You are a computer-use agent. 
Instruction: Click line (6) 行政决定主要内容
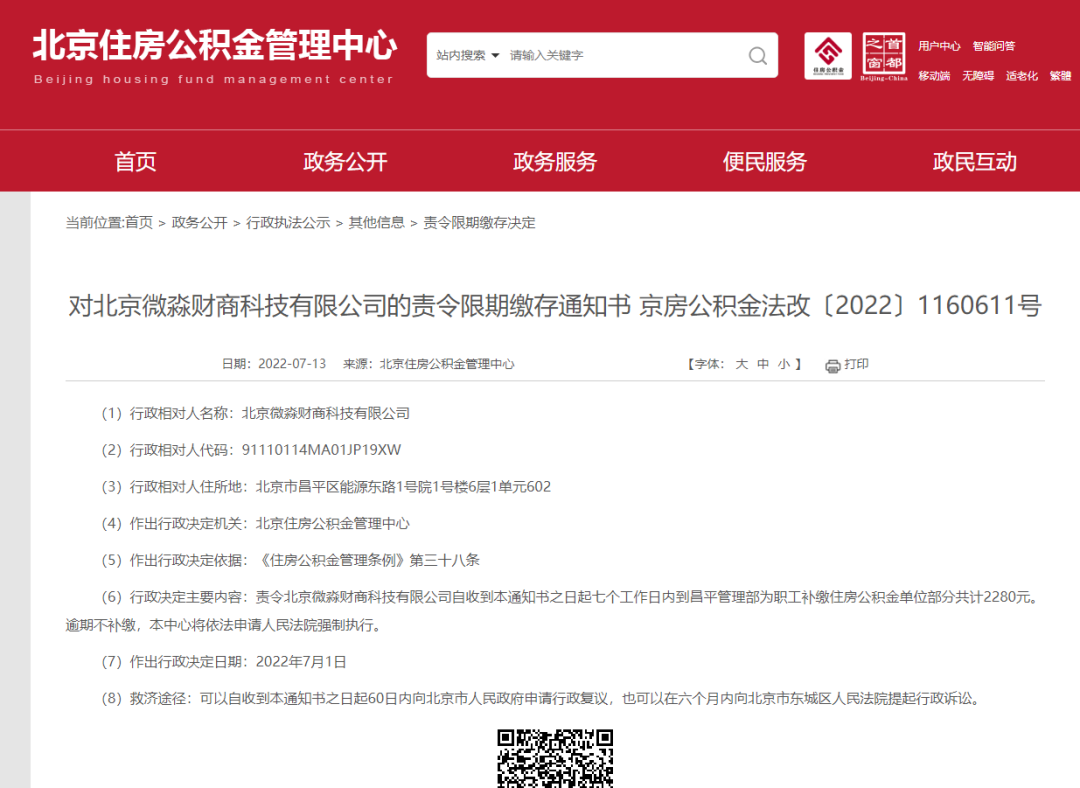570,597
